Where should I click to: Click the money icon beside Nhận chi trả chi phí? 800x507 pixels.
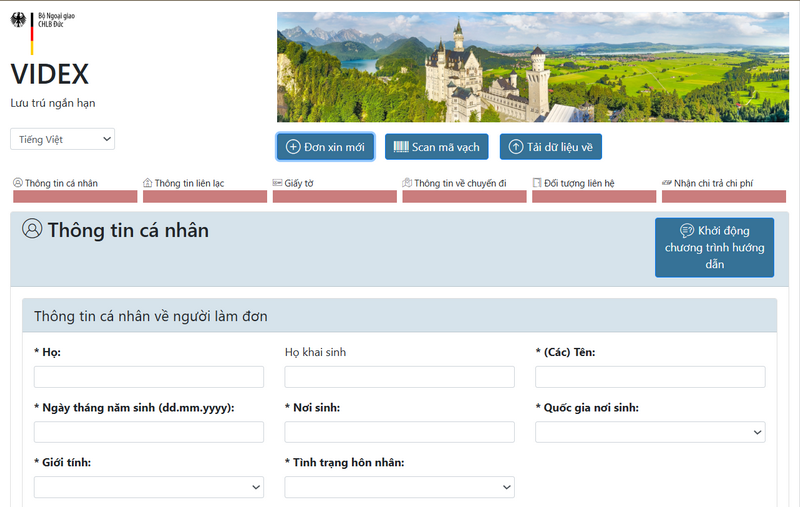pos(667,183)
